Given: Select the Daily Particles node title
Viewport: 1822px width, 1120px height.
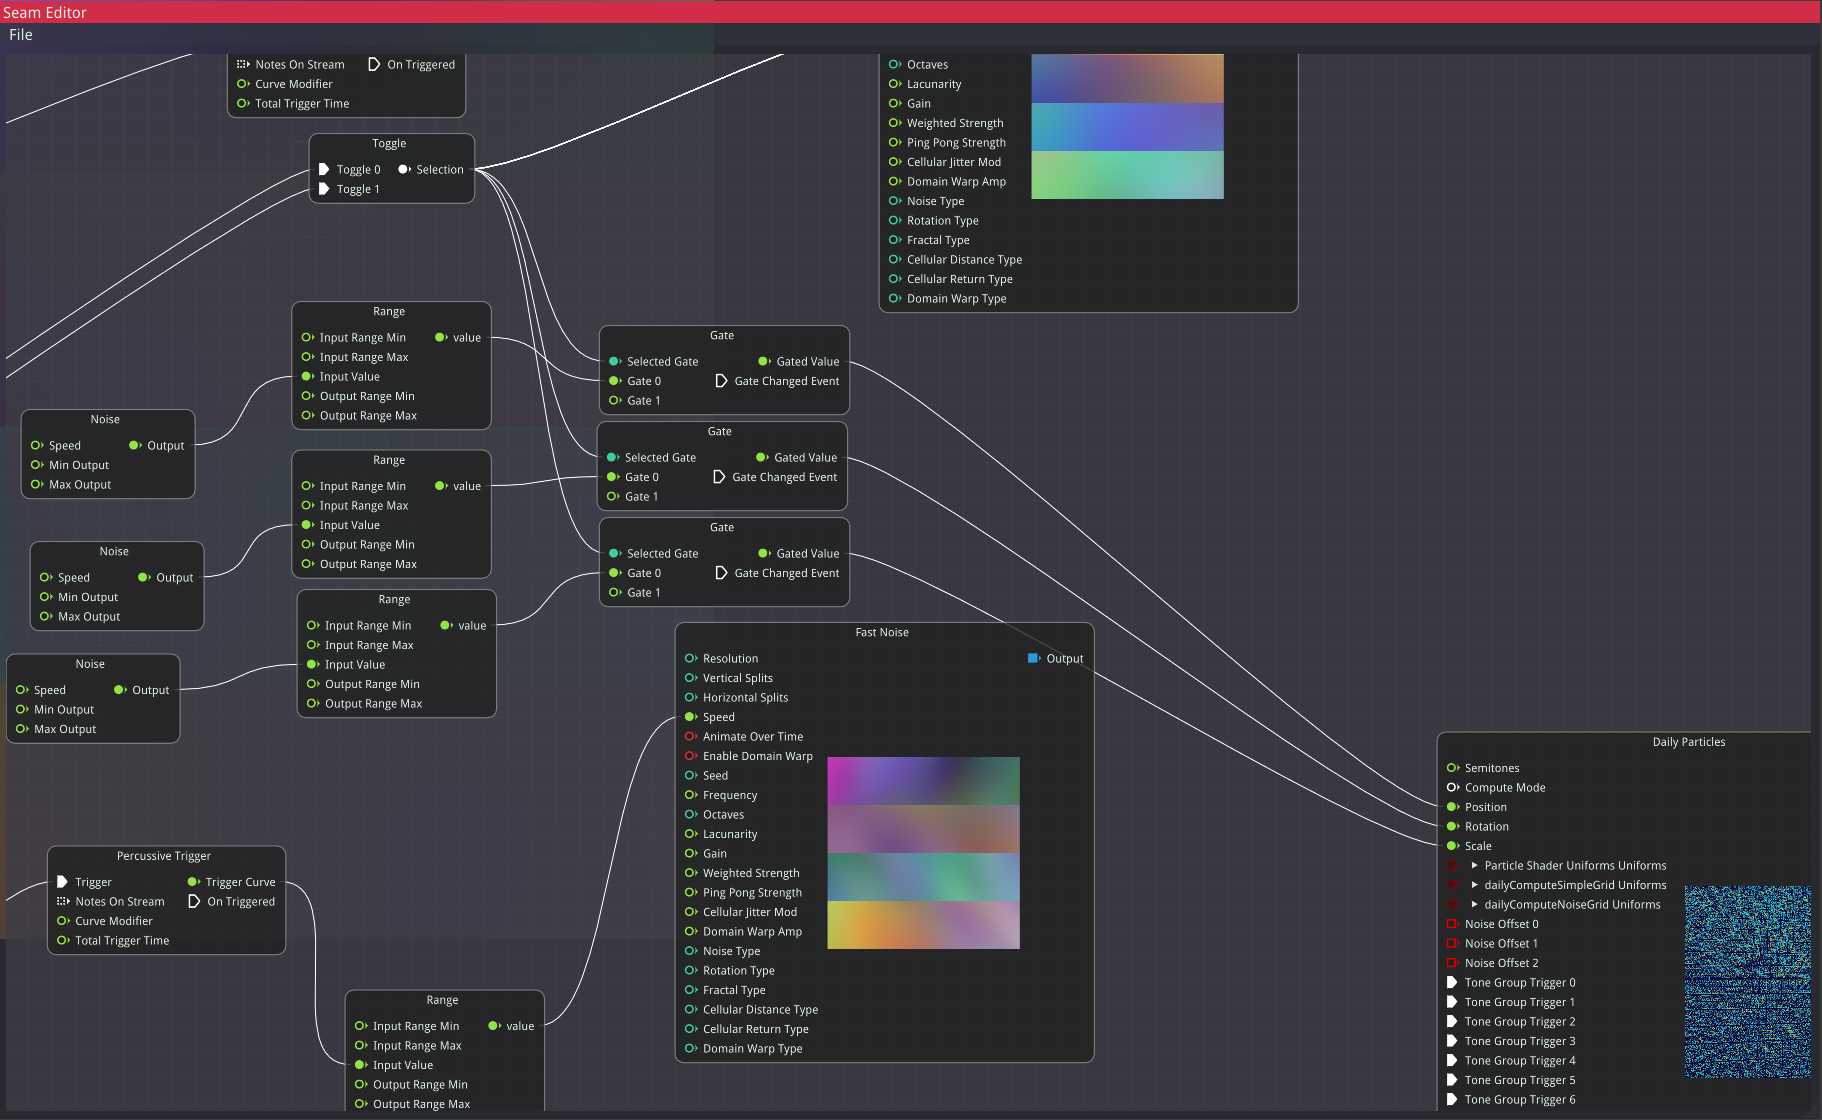Looking at the screenshot, I should 1689,742.
